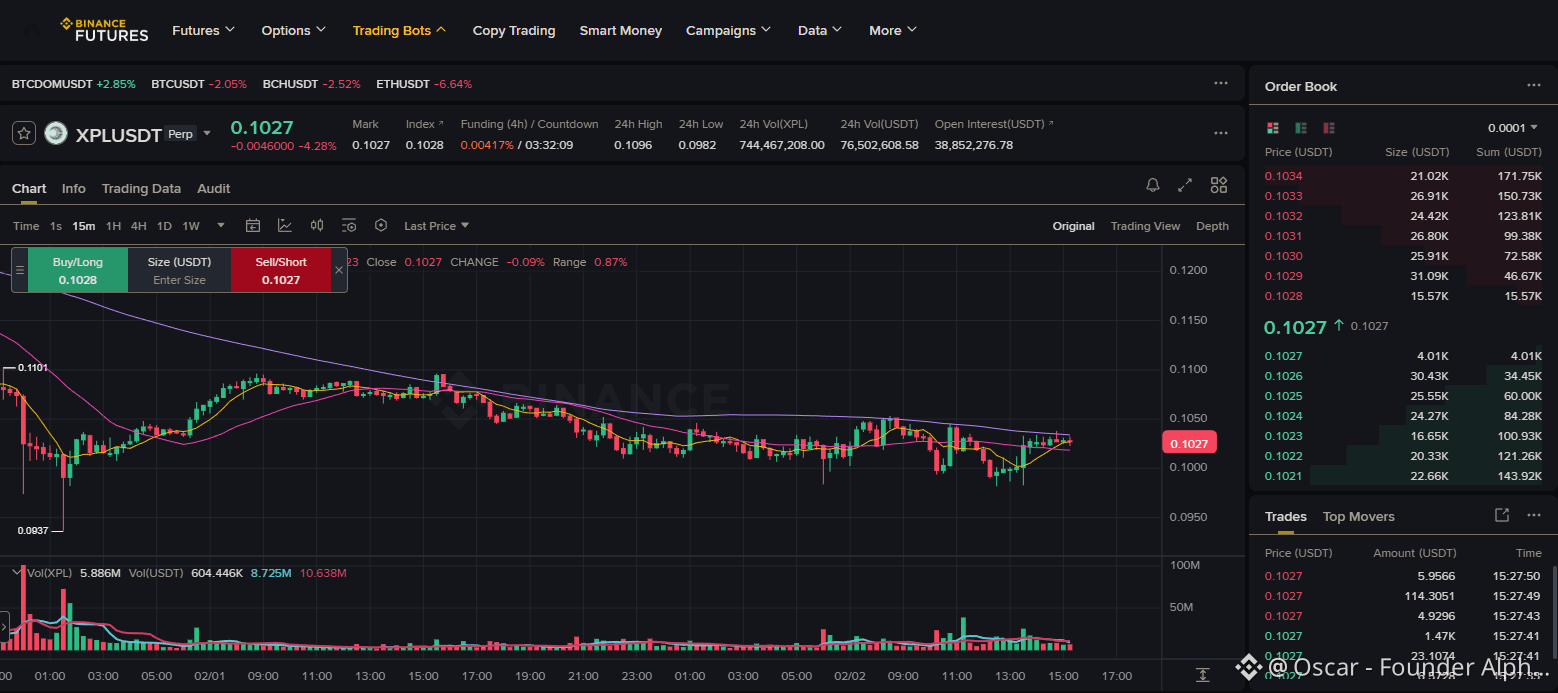Click the 0.1034 ask price row
The width and height of the screenshot is (1558, 693).
pos(1403,176)
